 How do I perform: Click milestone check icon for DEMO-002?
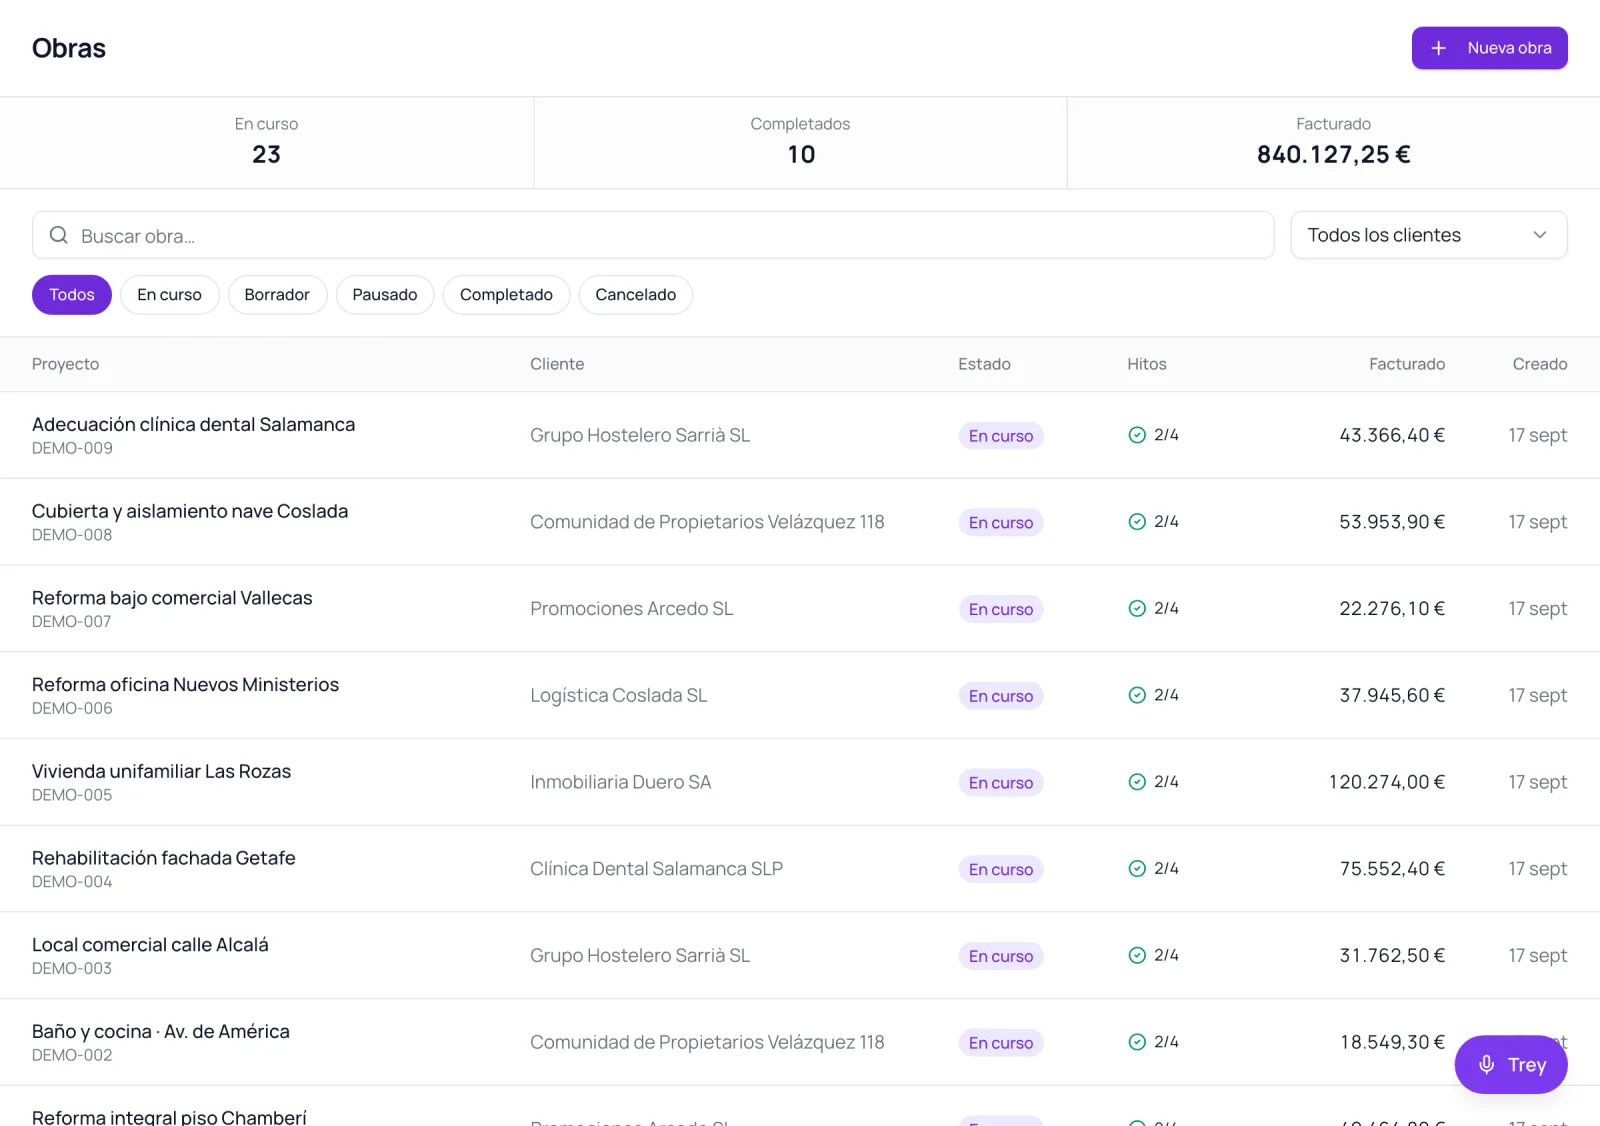1137,1042
